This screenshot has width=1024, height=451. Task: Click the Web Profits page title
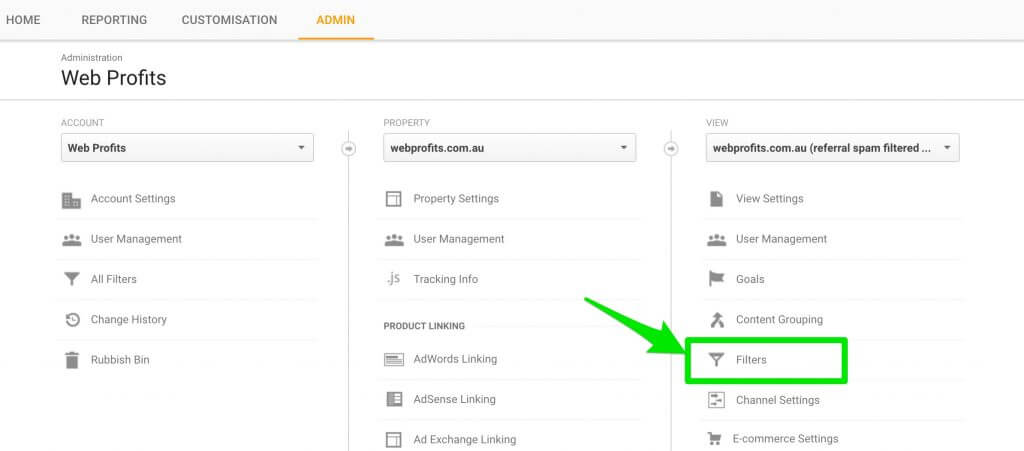pos(114,78)
